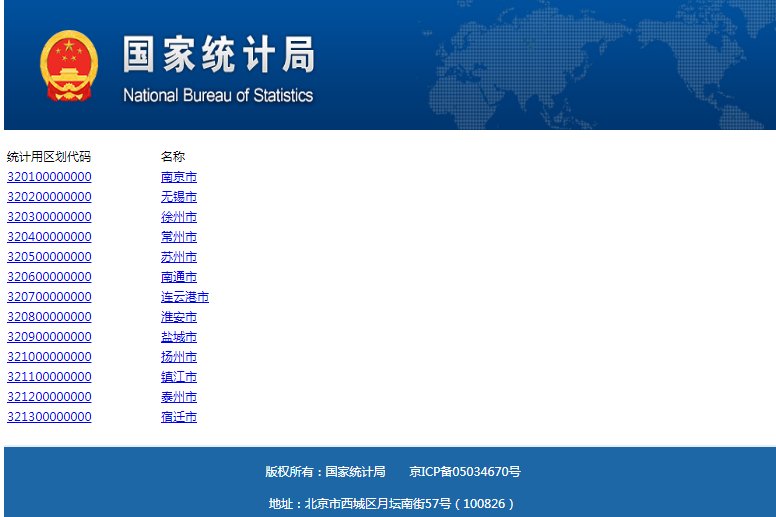Open the 苏州市 link
Image resolution: width=776 pixels, height=517 pixels.
pyautogui.click(x=179, y=257)
